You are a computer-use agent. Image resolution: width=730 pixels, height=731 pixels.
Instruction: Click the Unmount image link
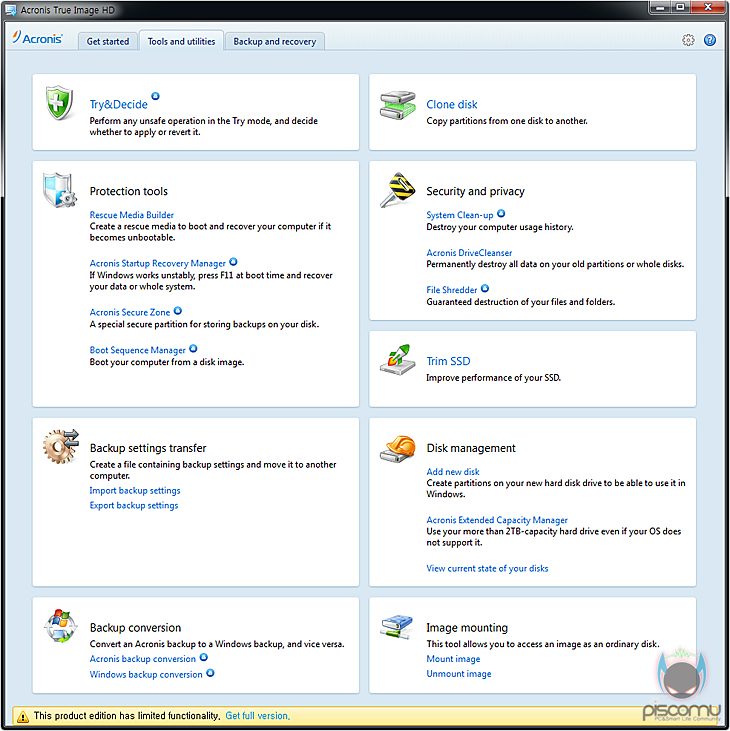459,674
